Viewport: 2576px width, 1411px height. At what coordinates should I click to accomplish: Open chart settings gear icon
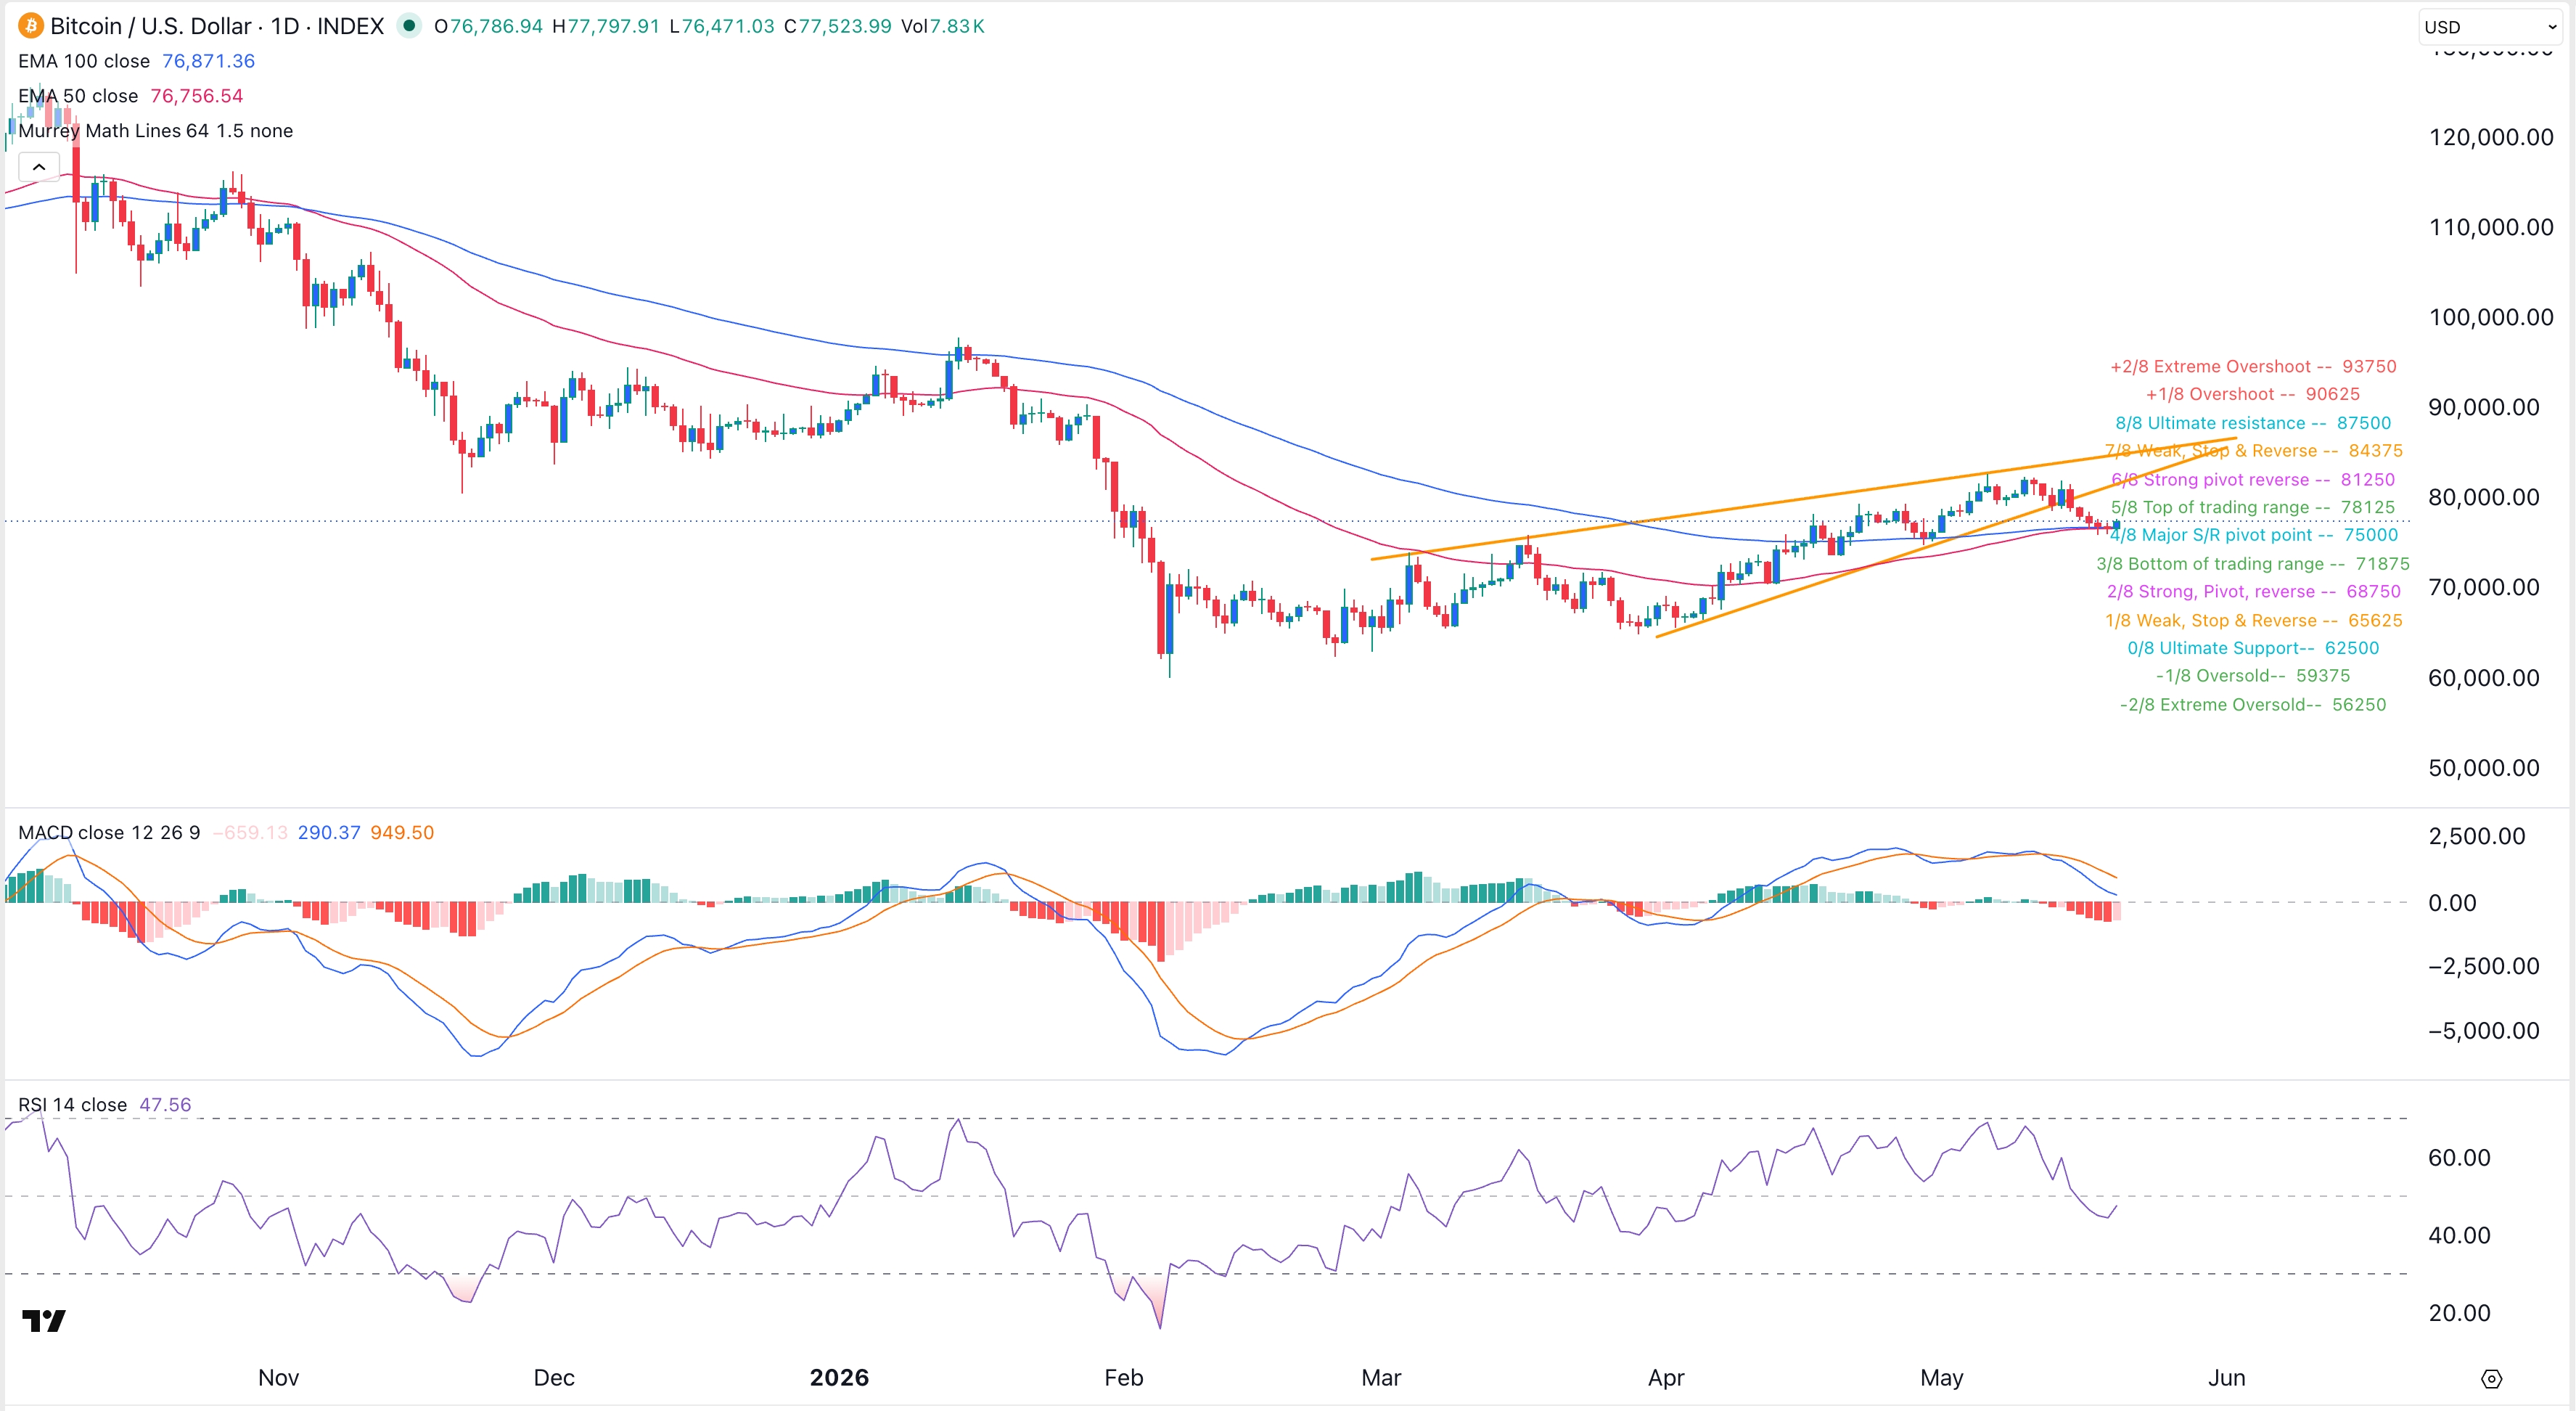click(x=2491, y=1379)
